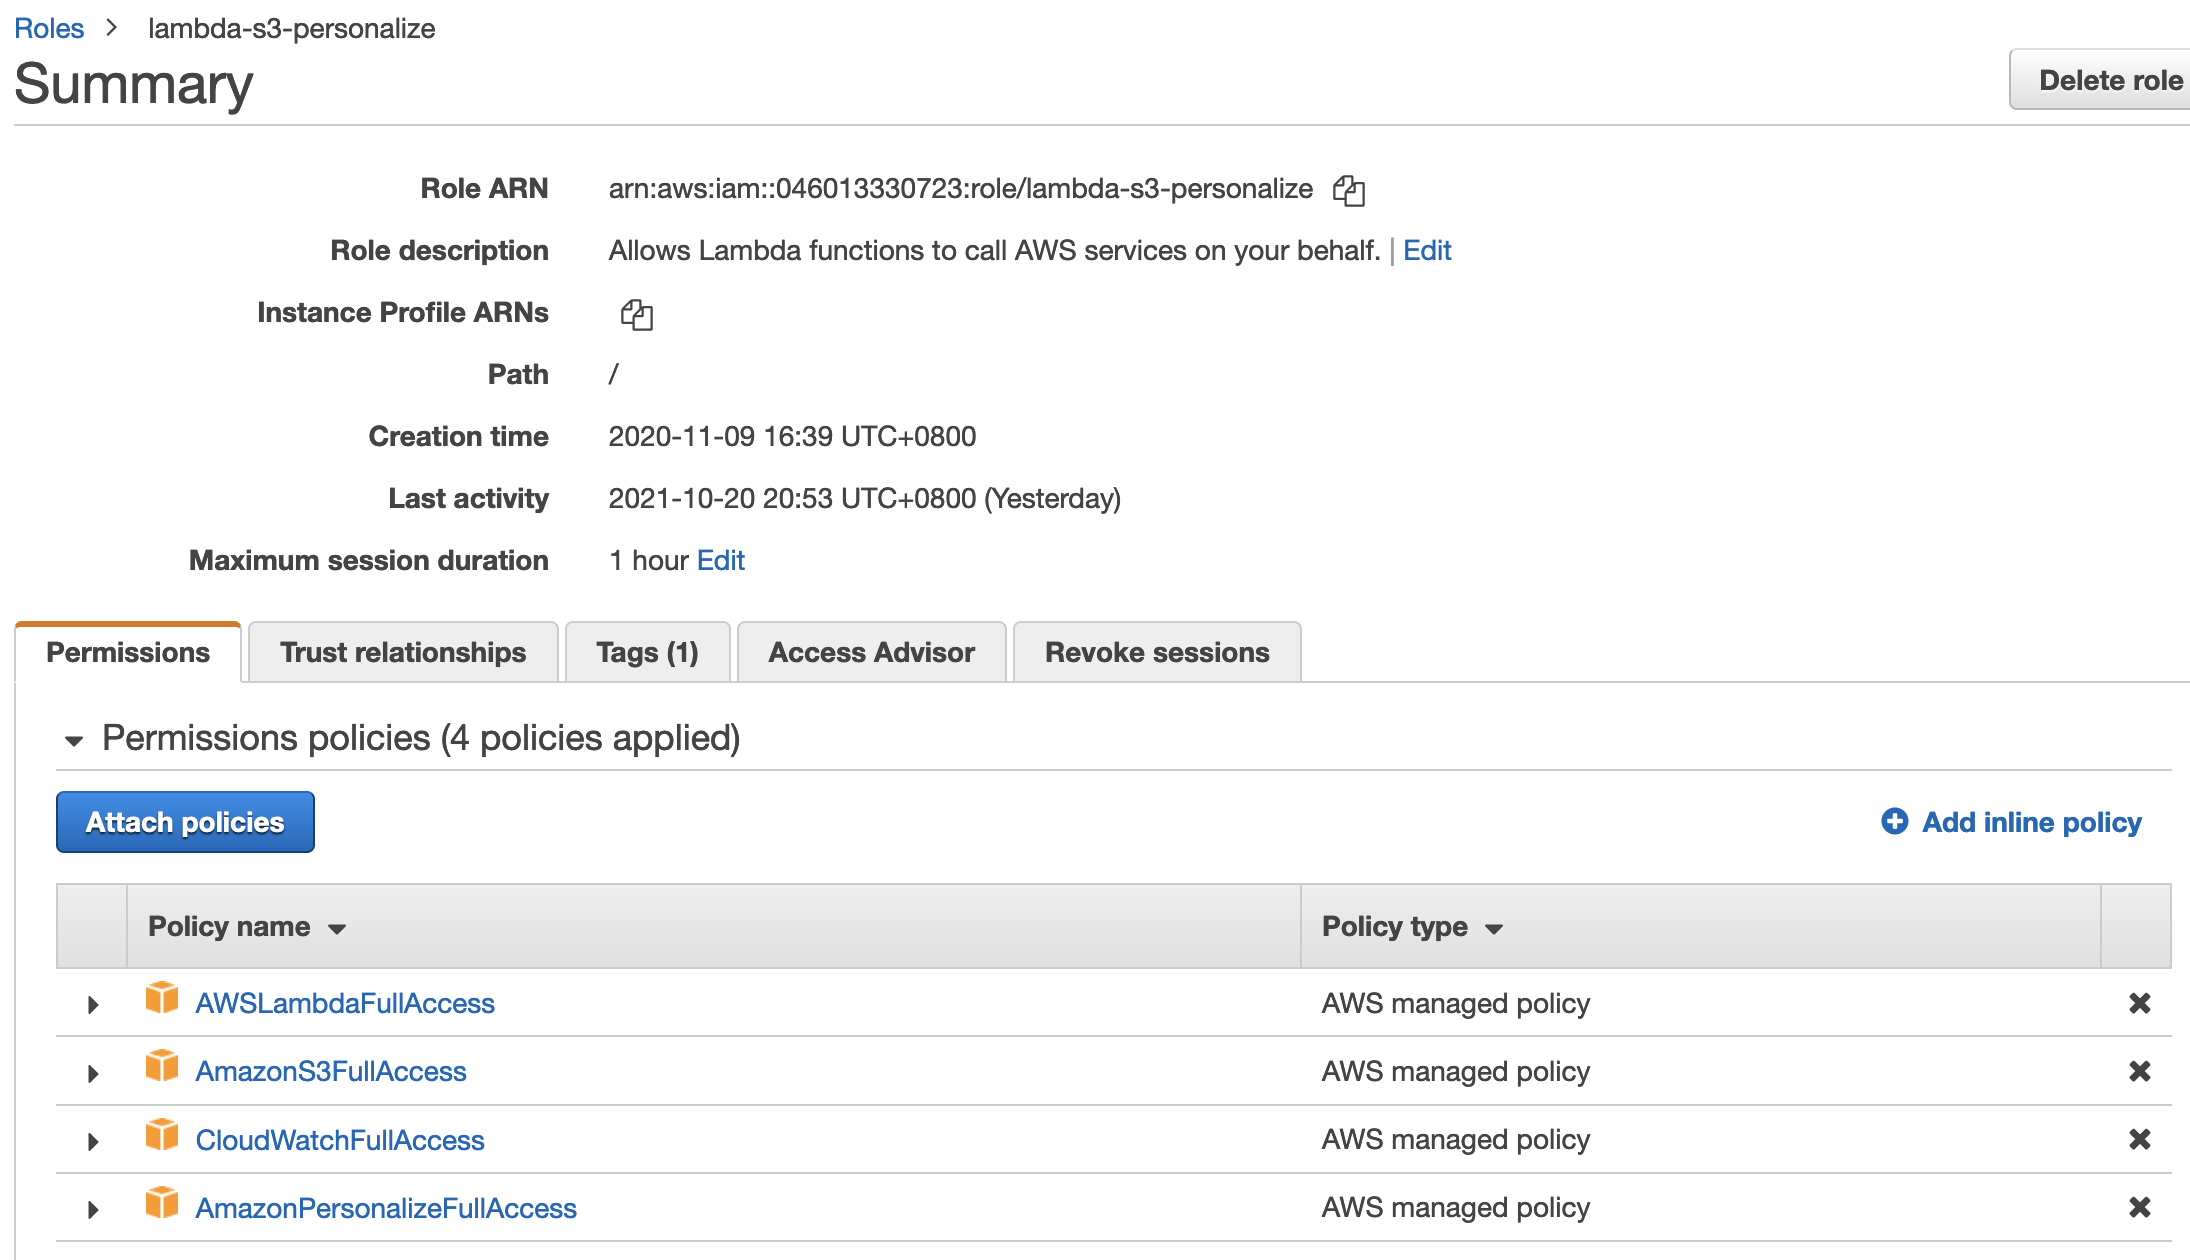Go back to Roles via breadcrumb
Screen dimensions: 2190x1260
(49, 28)
